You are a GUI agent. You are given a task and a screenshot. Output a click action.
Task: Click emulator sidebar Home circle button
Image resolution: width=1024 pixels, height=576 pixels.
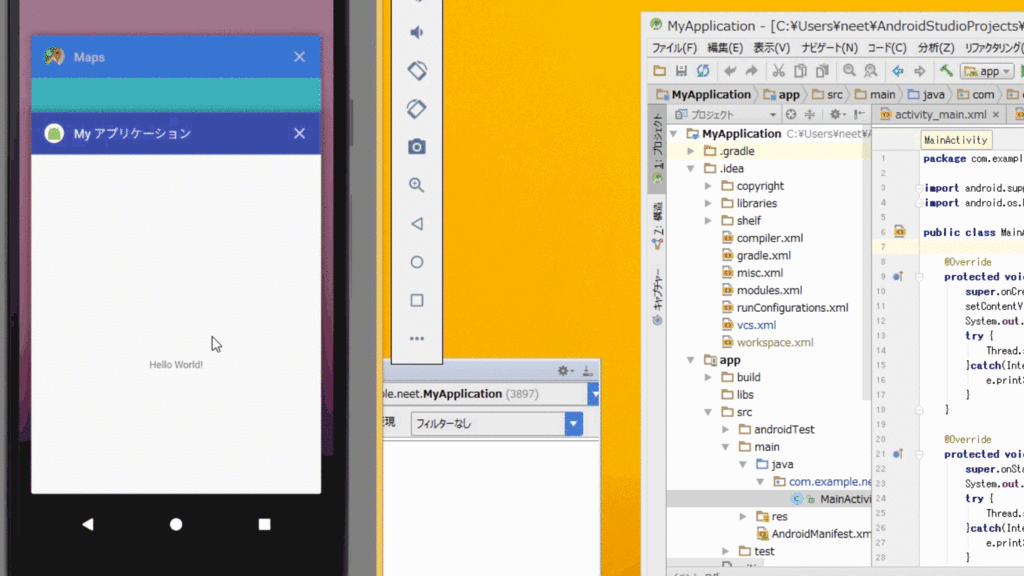tap(417, 262)
